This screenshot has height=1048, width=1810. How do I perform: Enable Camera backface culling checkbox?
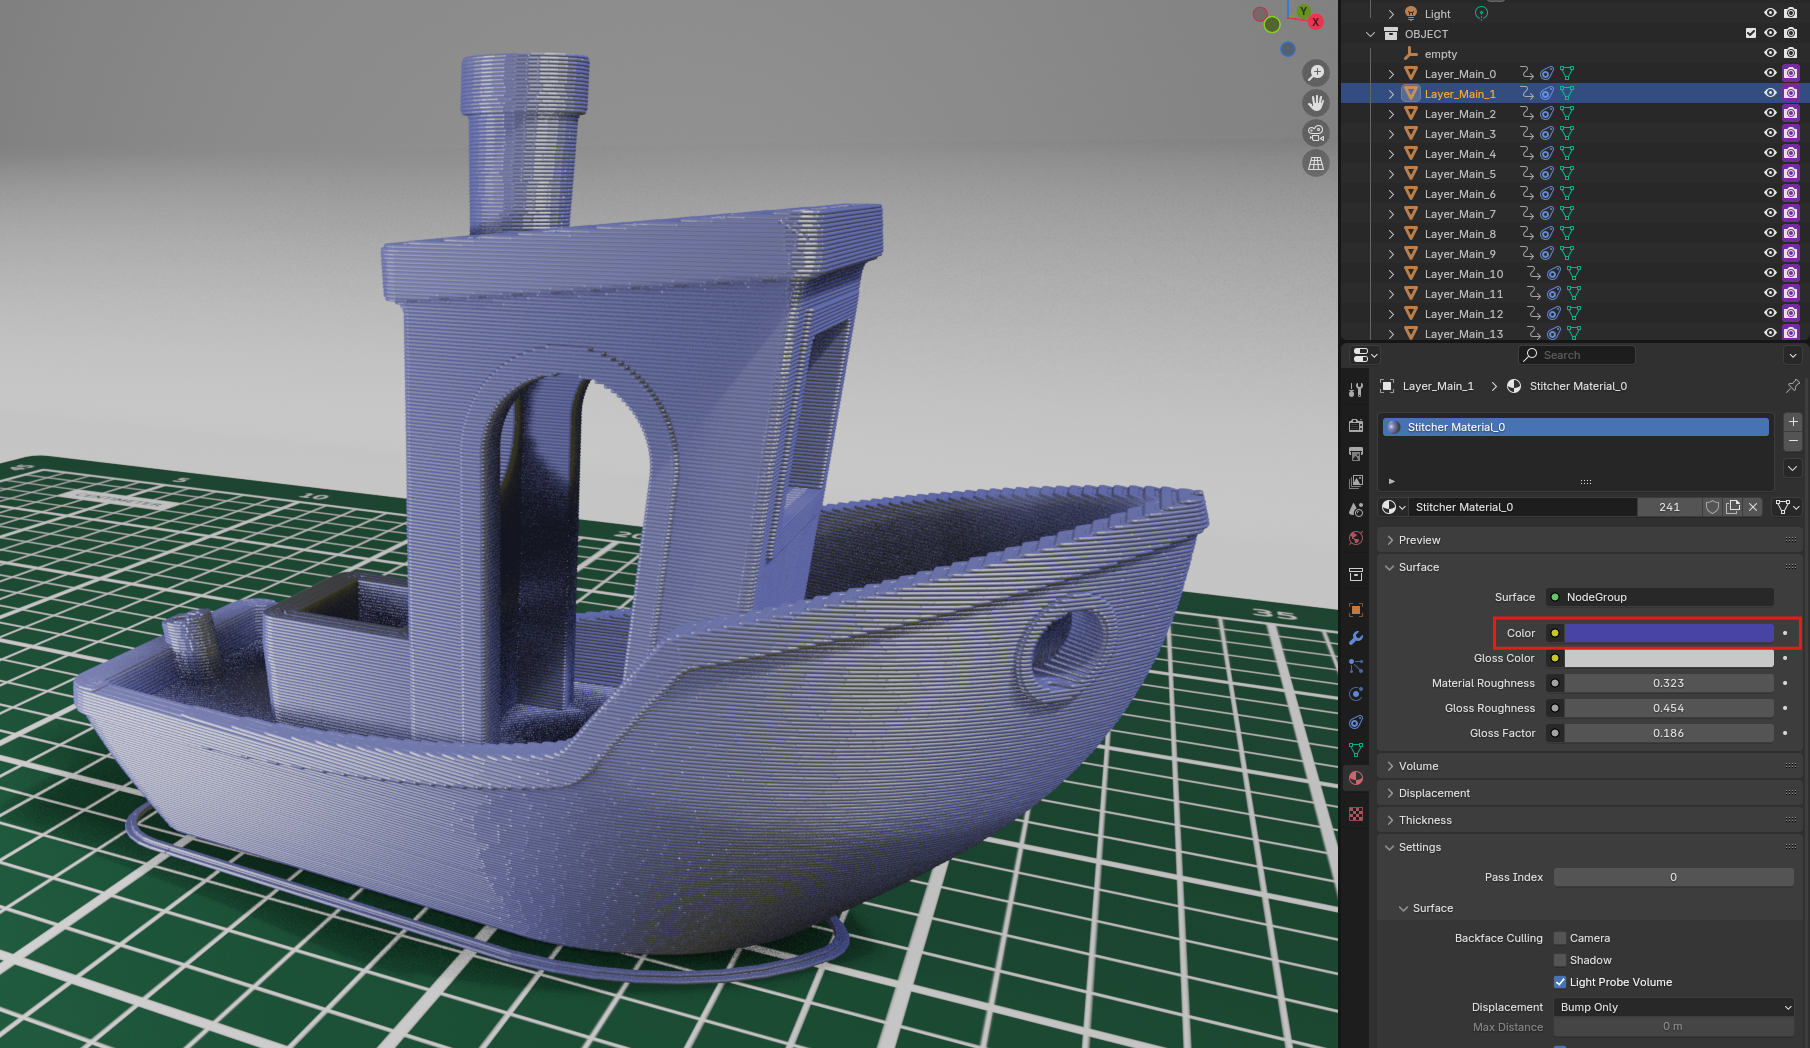pos(1560,938)
